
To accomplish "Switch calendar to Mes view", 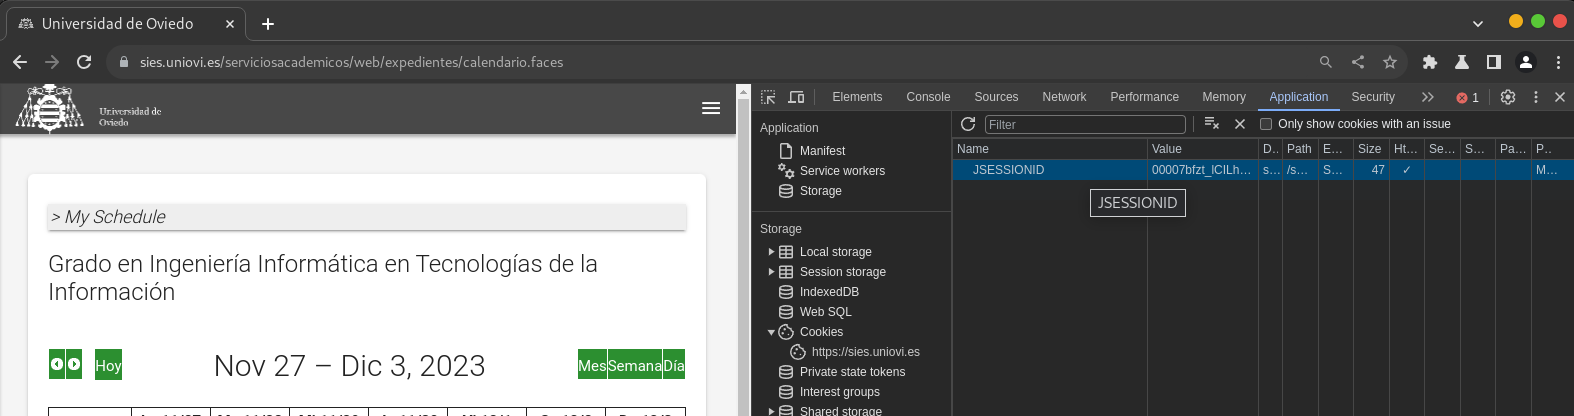I will pos(592,365).
